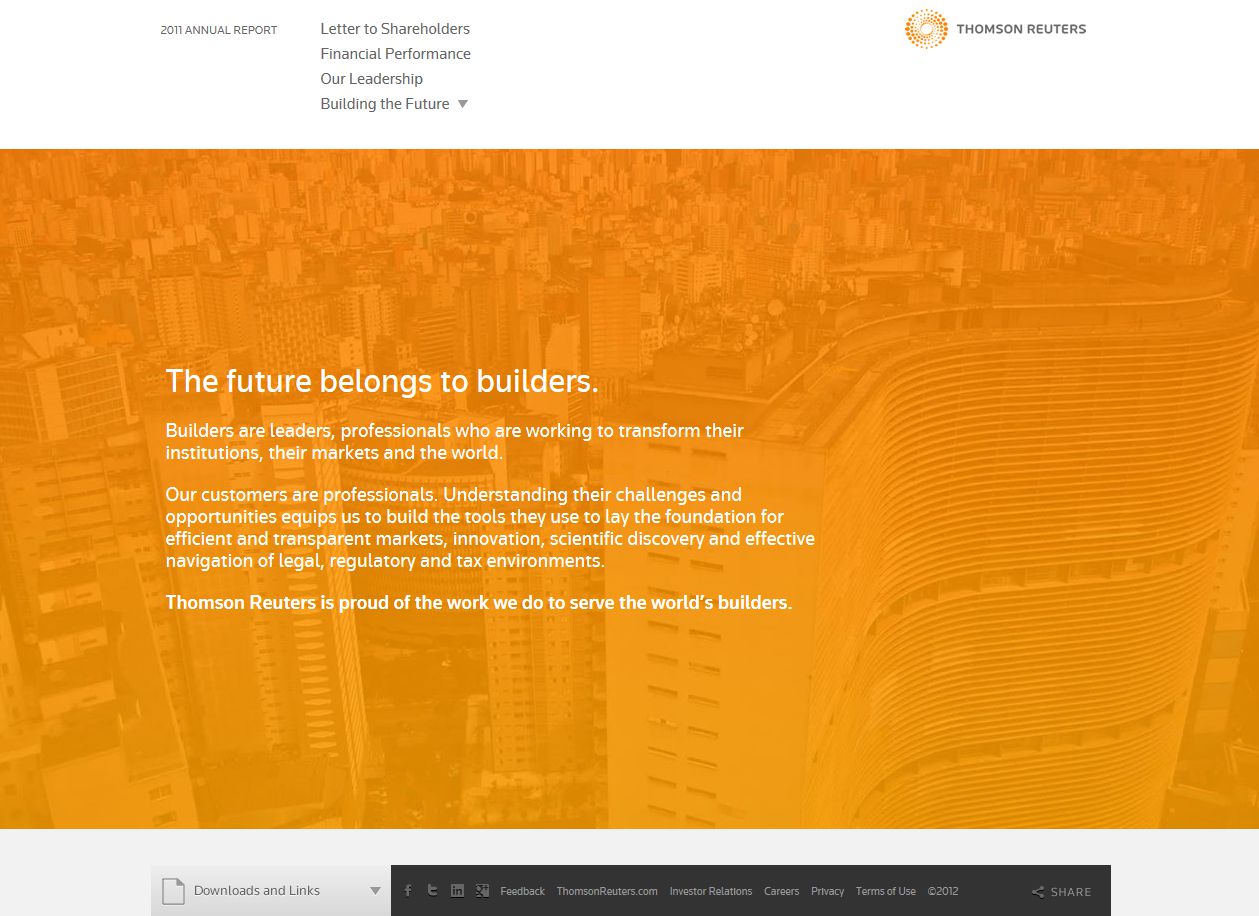Open Investor Relations link
The height and width of the screenshot is (916, 1259).
click(x=710, y=891)
